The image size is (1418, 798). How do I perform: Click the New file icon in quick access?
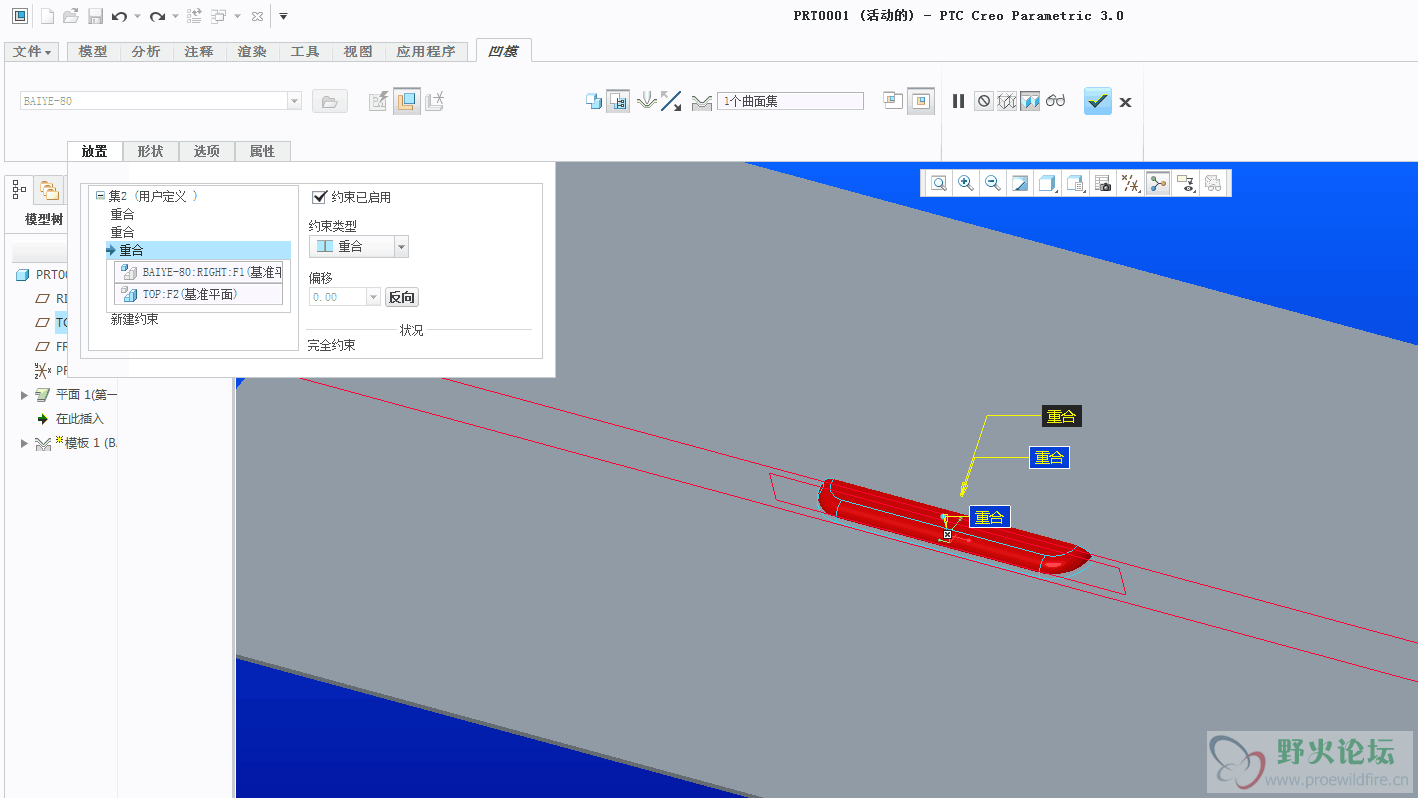[47, 16]
